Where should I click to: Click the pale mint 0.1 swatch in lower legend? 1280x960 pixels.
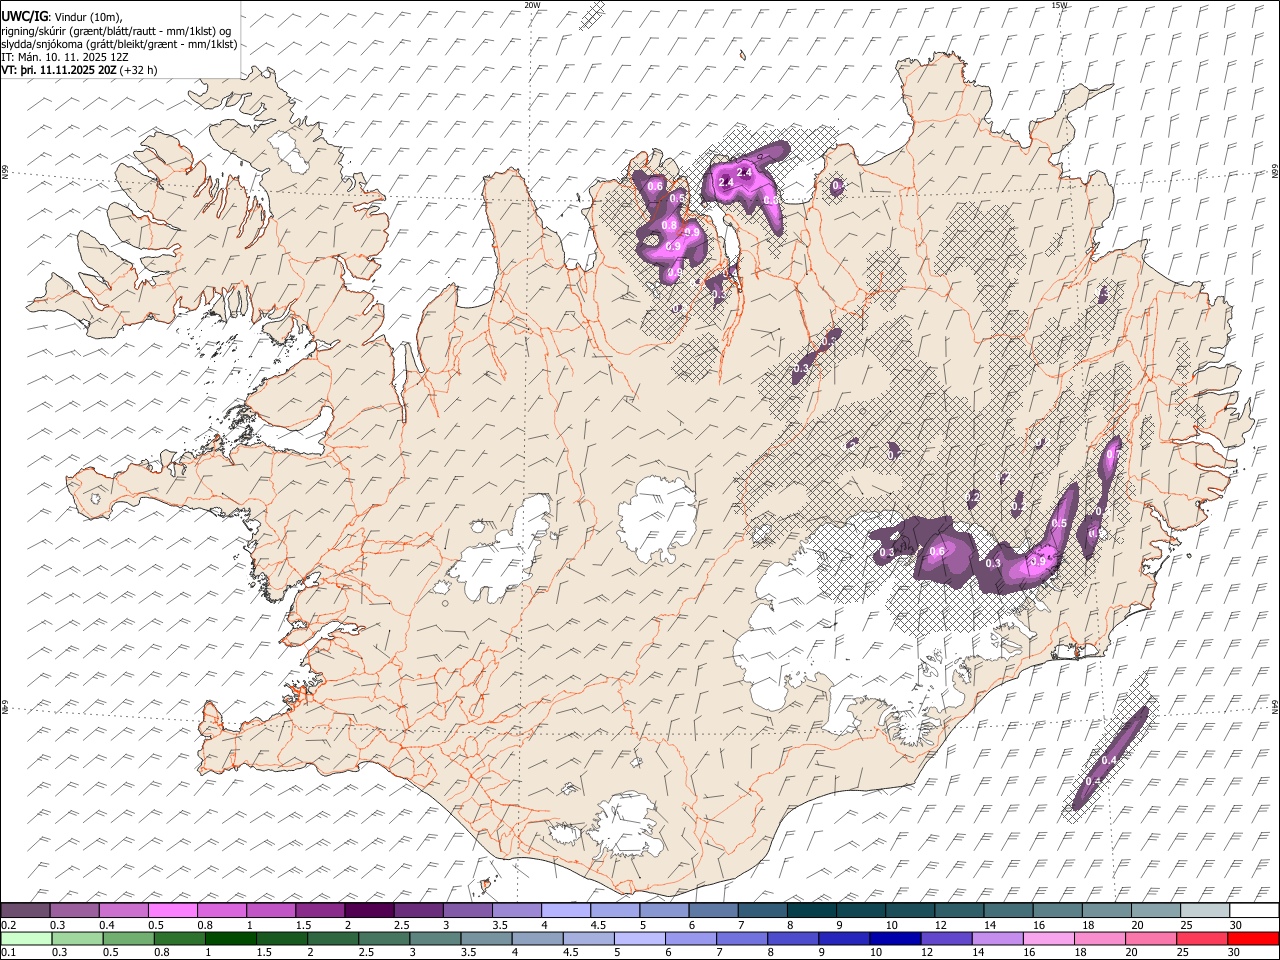[26, 938]
